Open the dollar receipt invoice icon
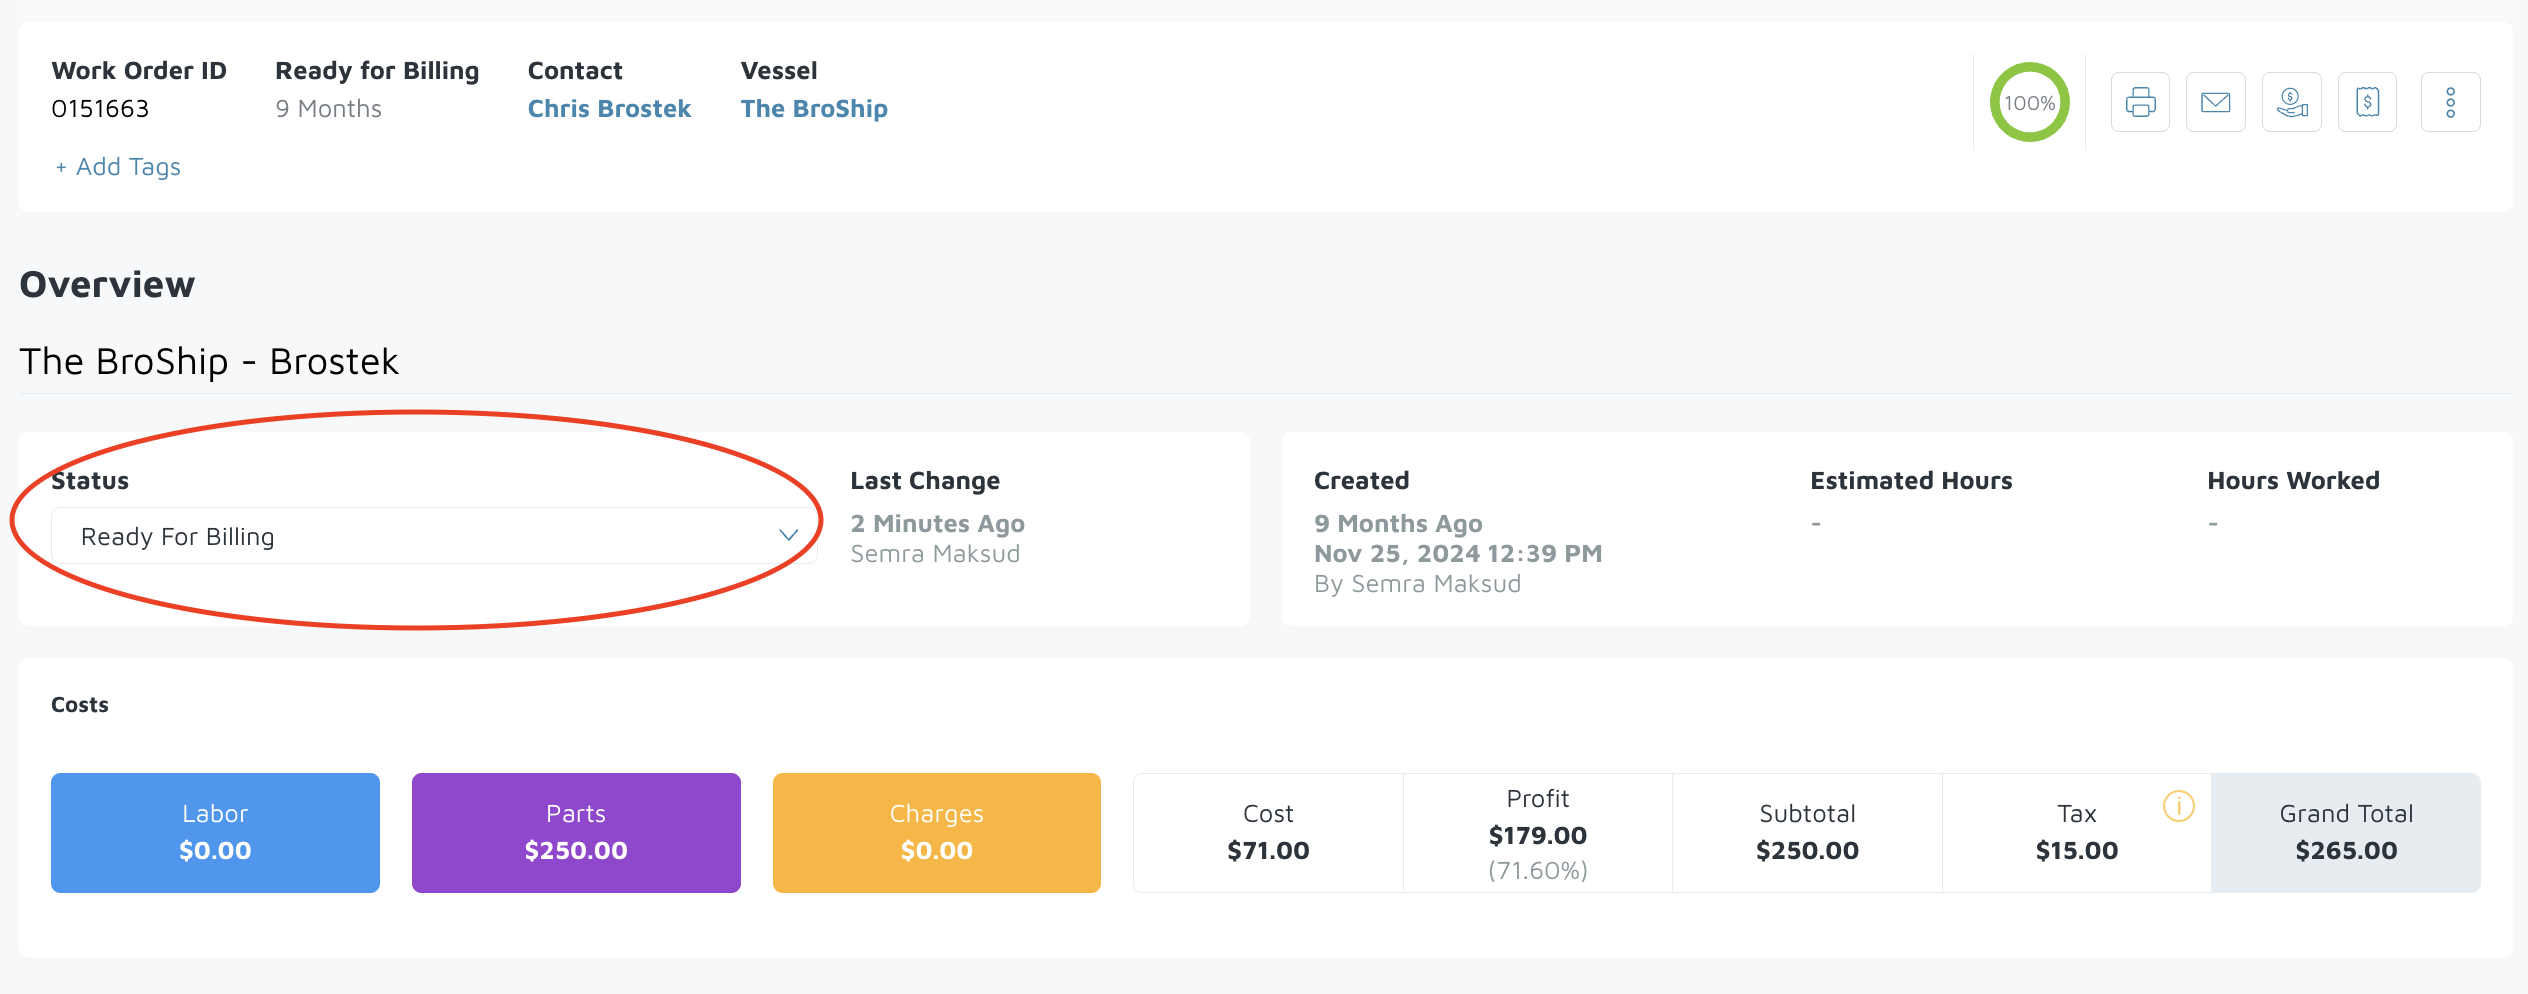Screen dimensions: 2528x994 2367,102
